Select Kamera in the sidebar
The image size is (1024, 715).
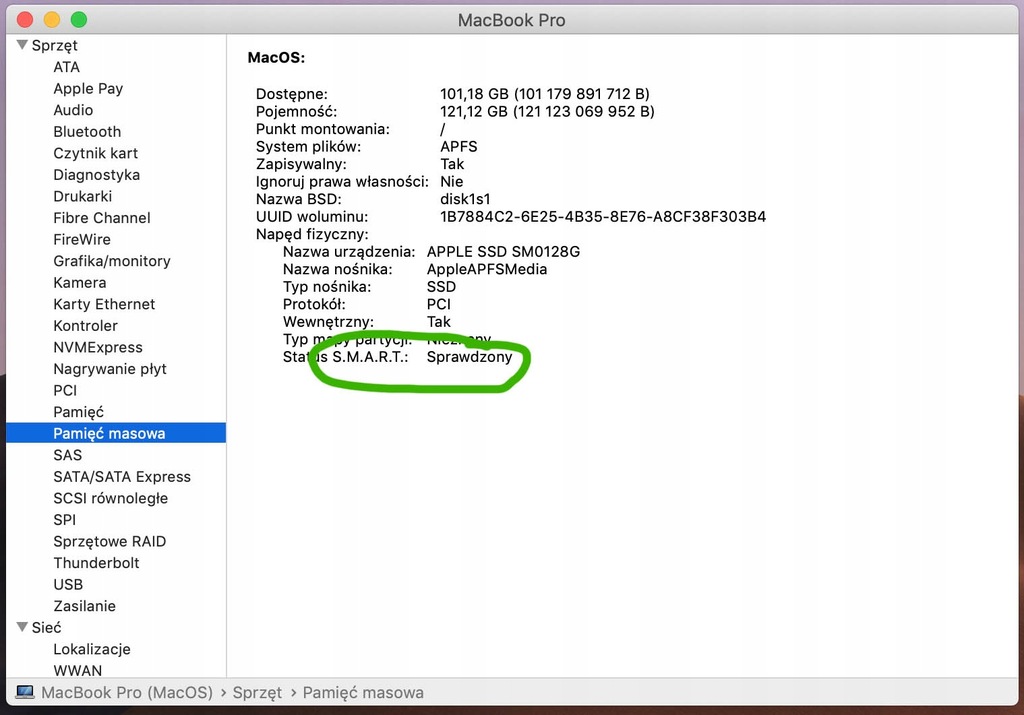tap(80, 282)
